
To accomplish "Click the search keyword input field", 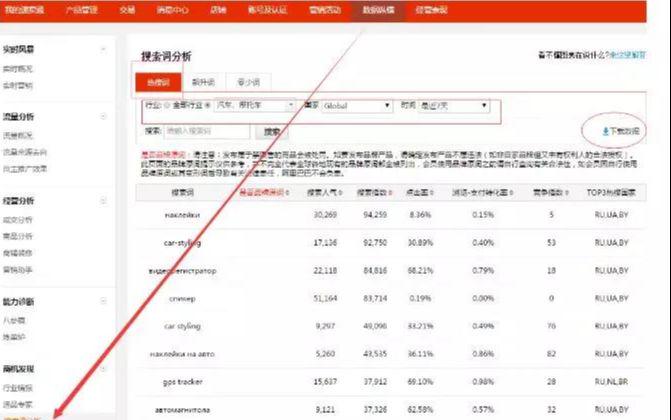I will 208,131.
